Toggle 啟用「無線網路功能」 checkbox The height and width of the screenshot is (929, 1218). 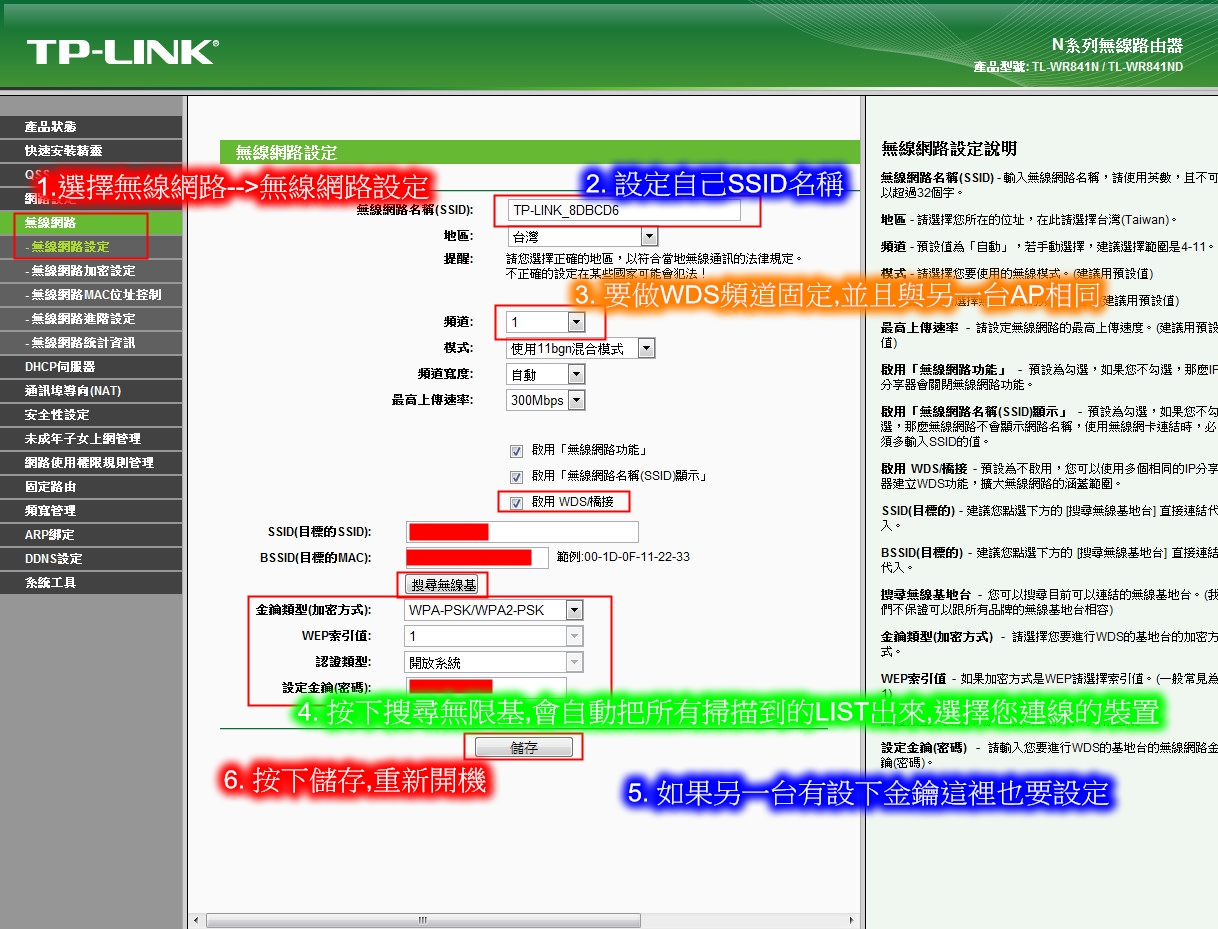point(517,451)
